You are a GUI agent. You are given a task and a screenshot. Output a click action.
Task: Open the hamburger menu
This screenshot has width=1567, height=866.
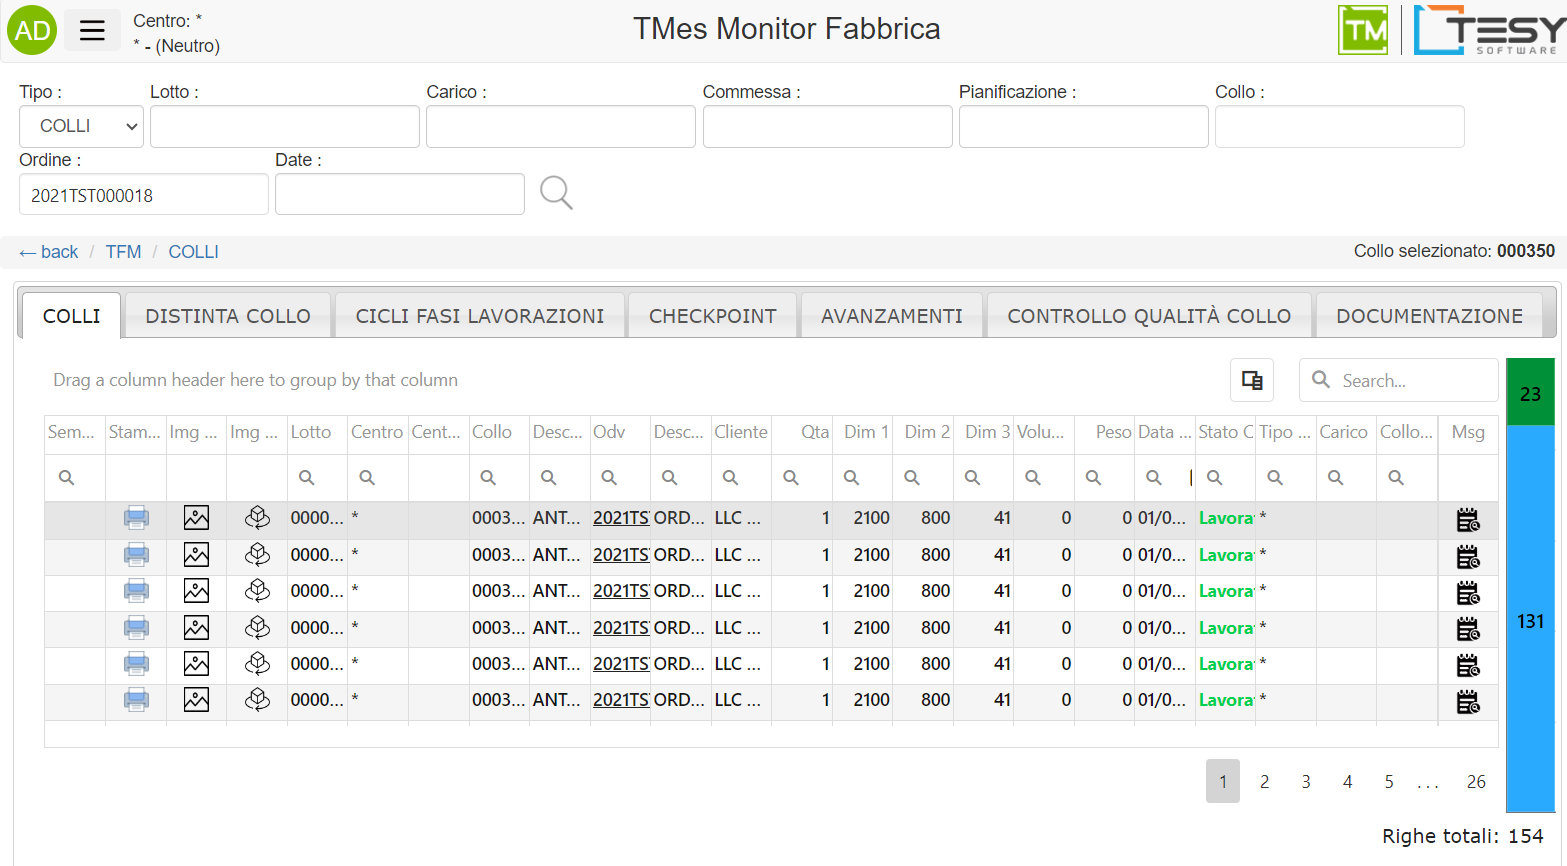coord(92,31)
